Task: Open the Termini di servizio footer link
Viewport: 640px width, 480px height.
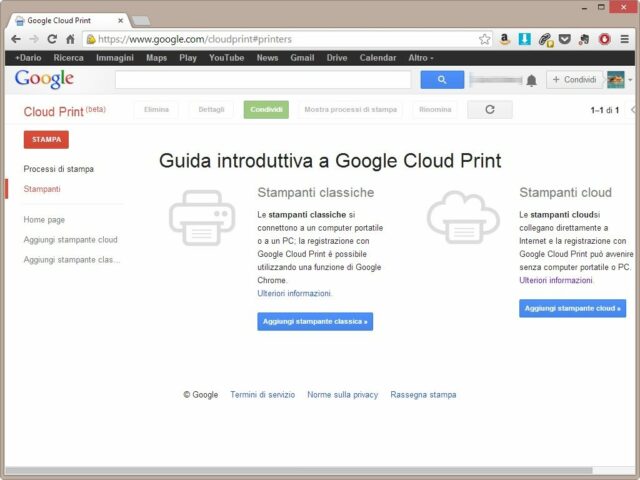Action: 262,395
